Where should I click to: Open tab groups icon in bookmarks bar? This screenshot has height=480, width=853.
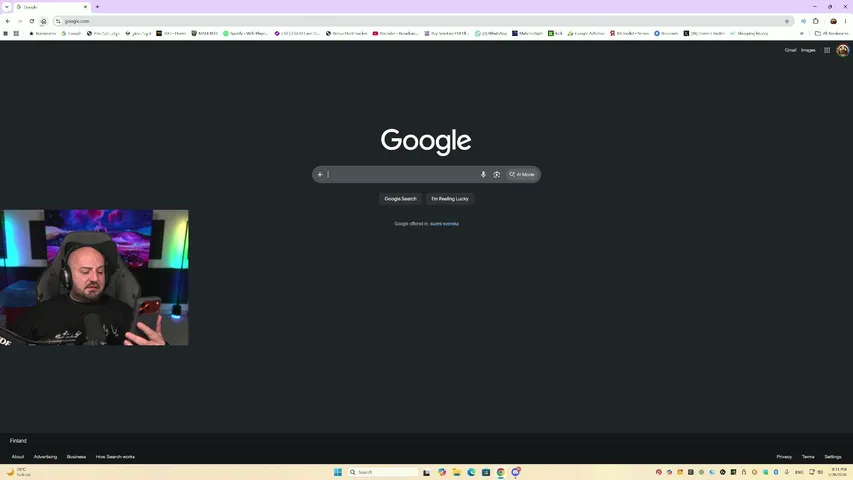pos(16,33)
